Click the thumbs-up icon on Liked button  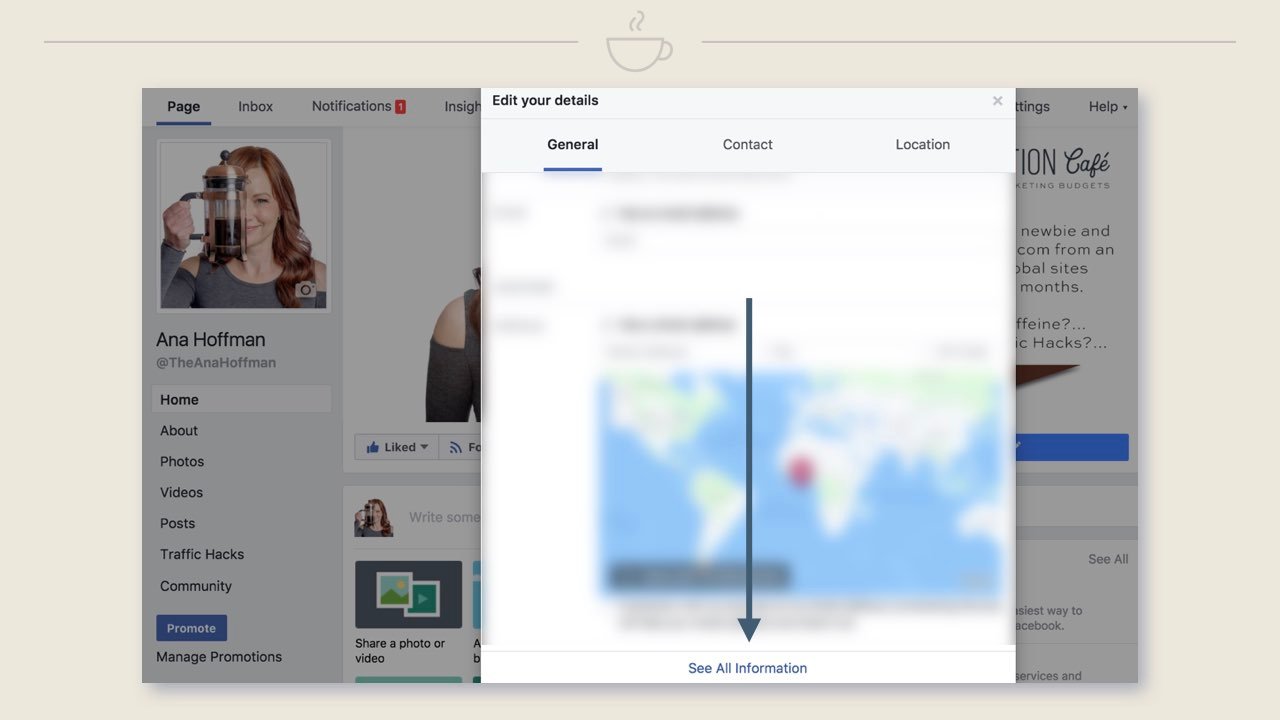pyautogui.click(x=373, y=446)
